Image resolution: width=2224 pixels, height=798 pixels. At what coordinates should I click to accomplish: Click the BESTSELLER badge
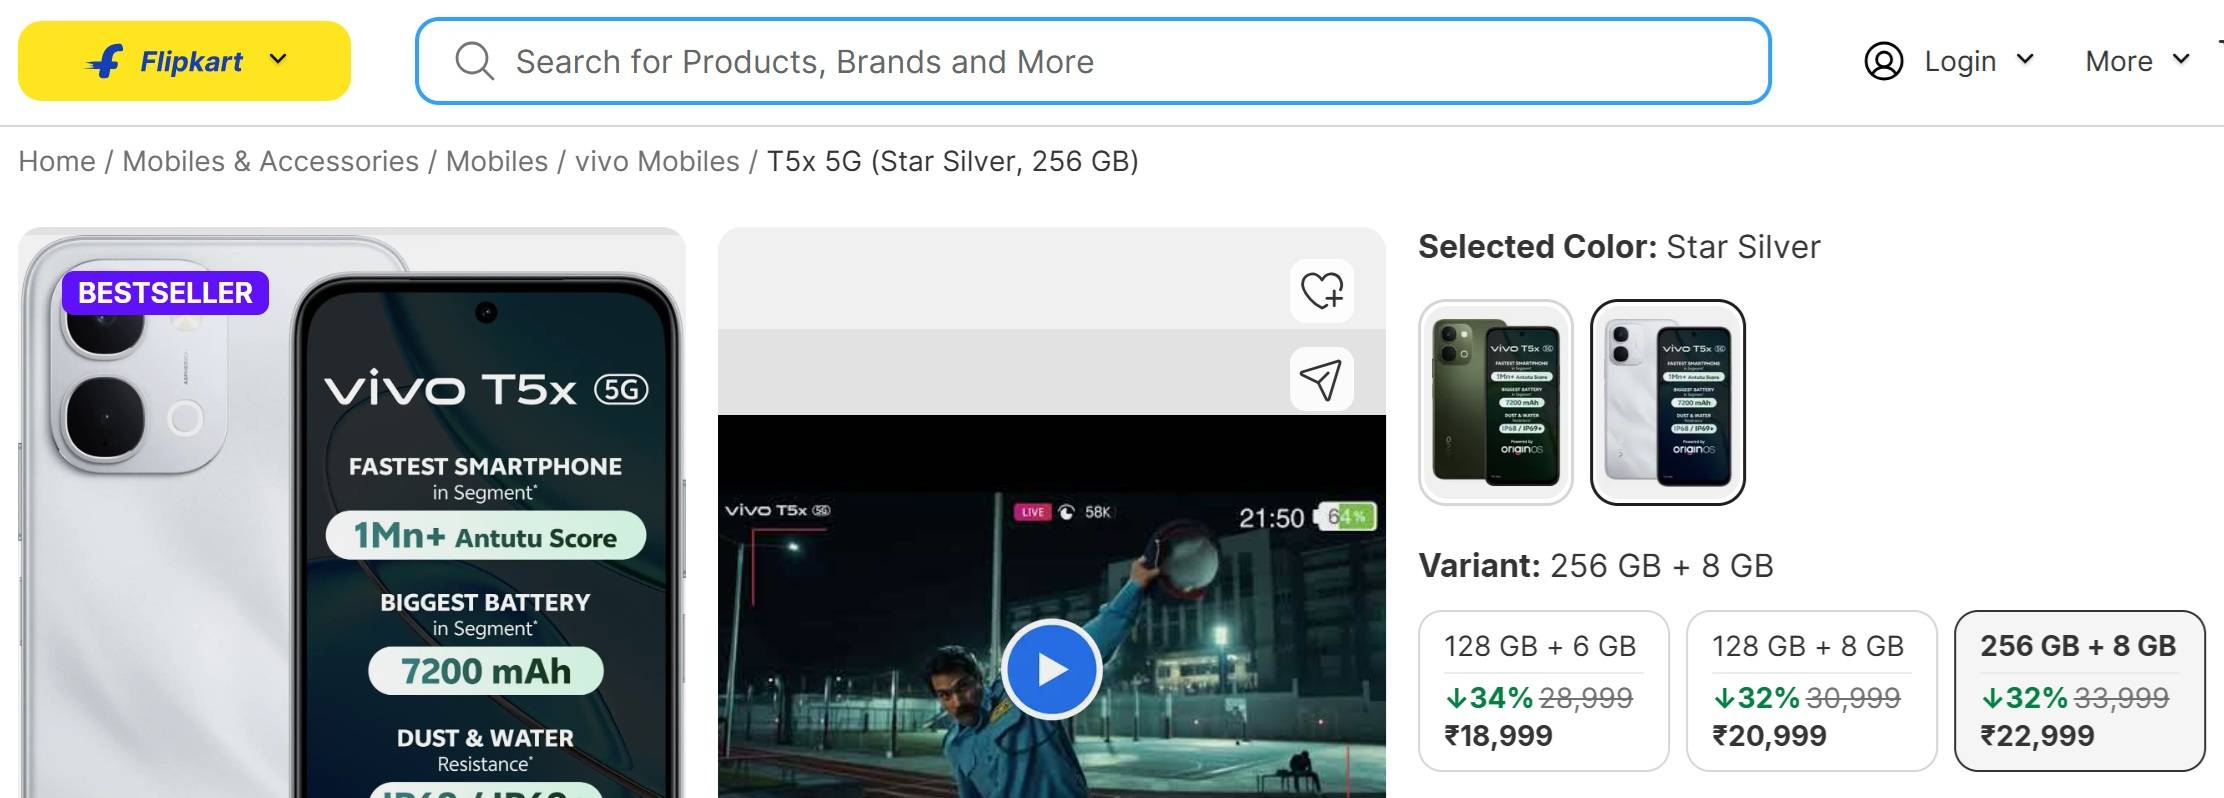coord(165,293)
